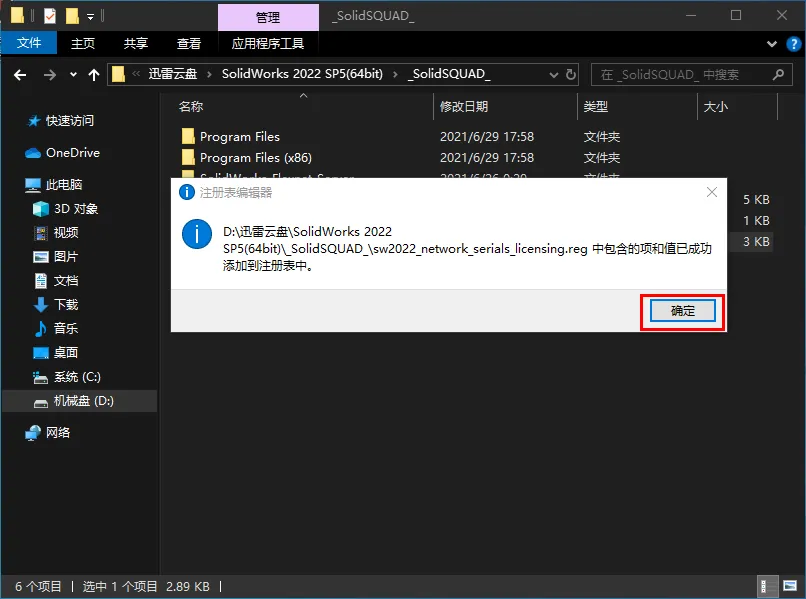Open 文档 folder in sidebar
This screenshot has width=806, height=599.
pos(66,281)
